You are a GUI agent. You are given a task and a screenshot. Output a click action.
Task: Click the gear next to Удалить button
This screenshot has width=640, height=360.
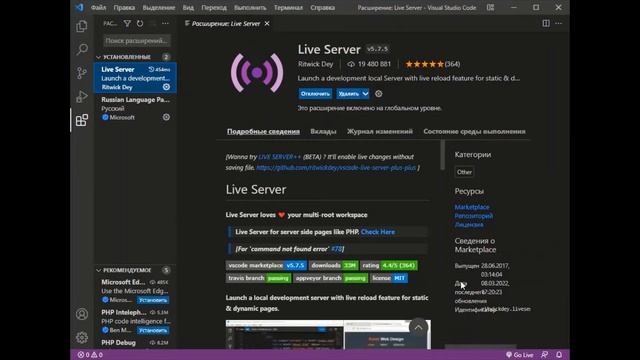379,94
